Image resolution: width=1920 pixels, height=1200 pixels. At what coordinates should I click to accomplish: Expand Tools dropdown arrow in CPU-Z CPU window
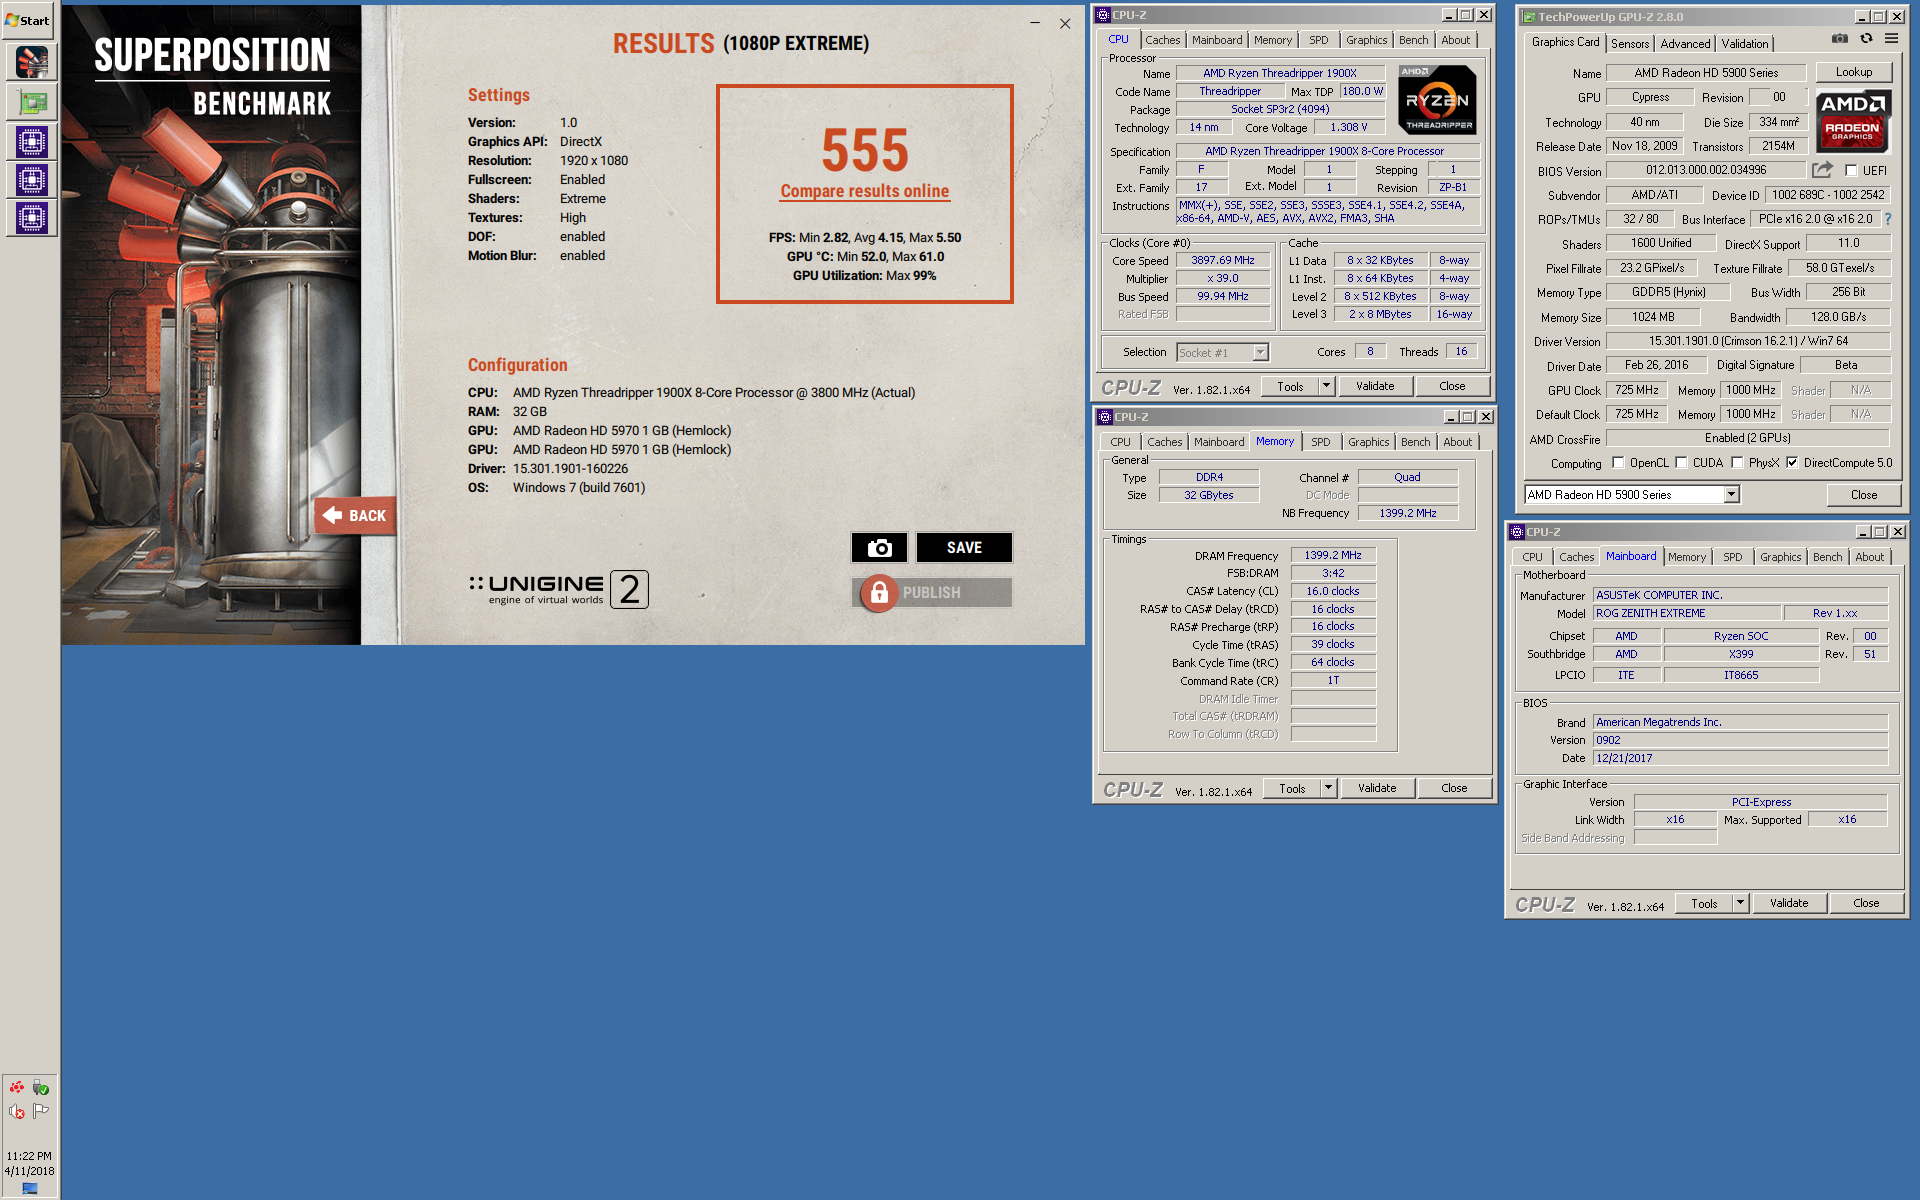coord(1326,386)
